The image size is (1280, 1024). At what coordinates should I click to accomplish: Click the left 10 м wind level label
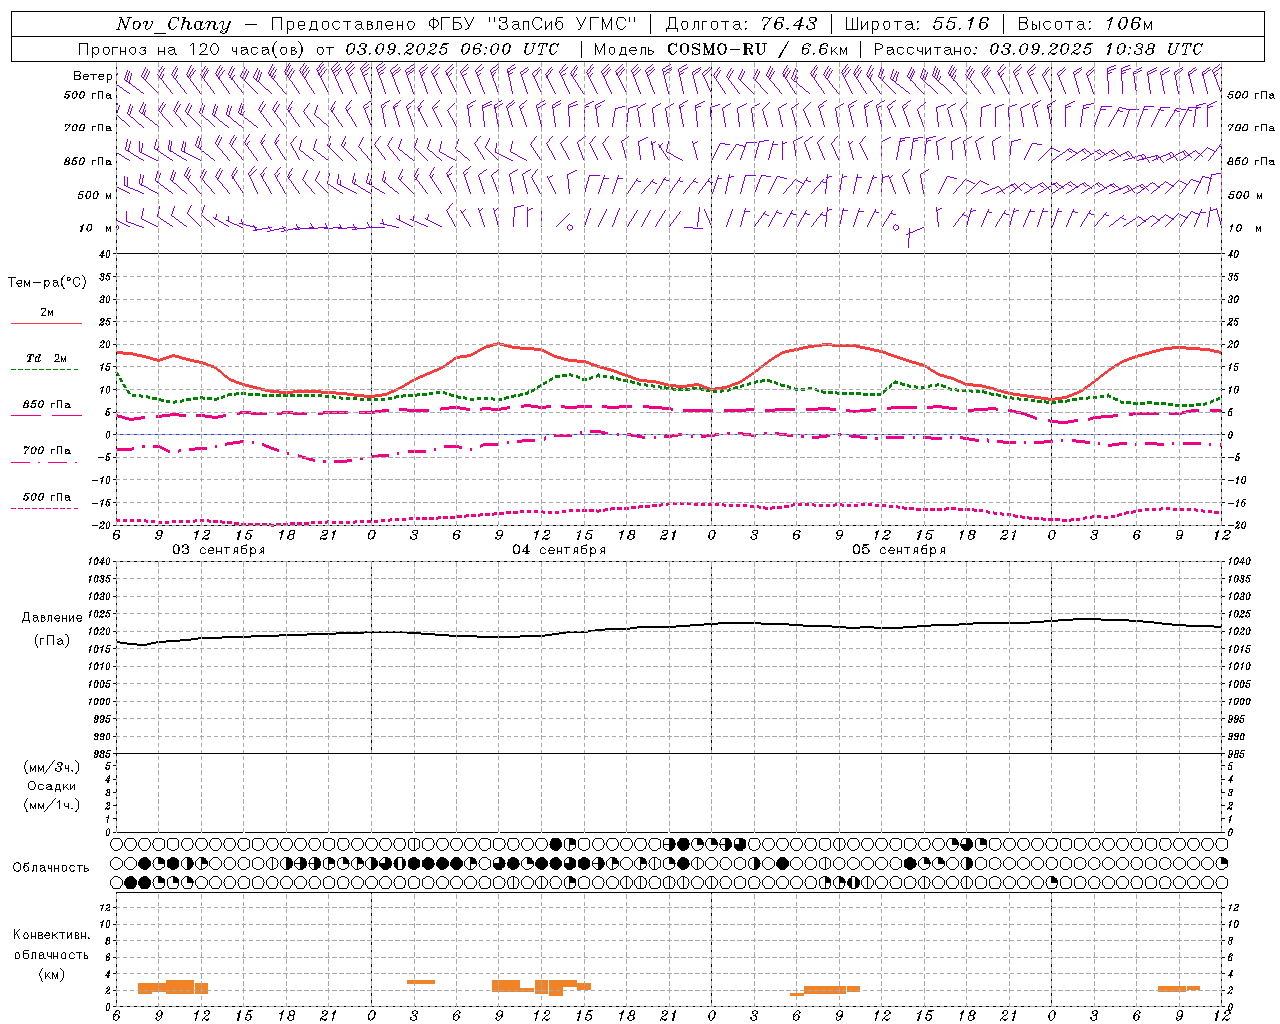point(96,228)
